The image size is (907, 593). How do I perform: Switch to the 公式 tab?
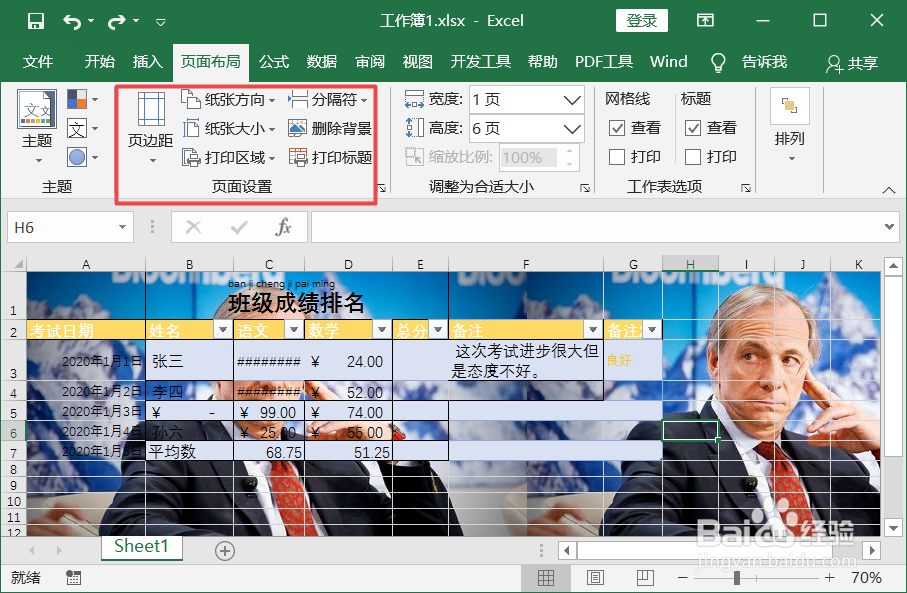point(274,61)
